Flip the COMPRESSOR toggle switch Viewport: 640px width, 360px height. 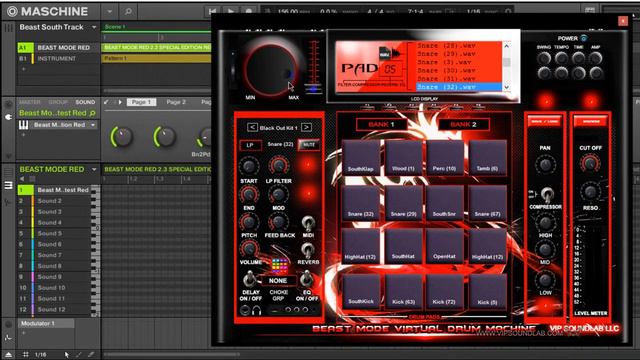click(547, 194)
